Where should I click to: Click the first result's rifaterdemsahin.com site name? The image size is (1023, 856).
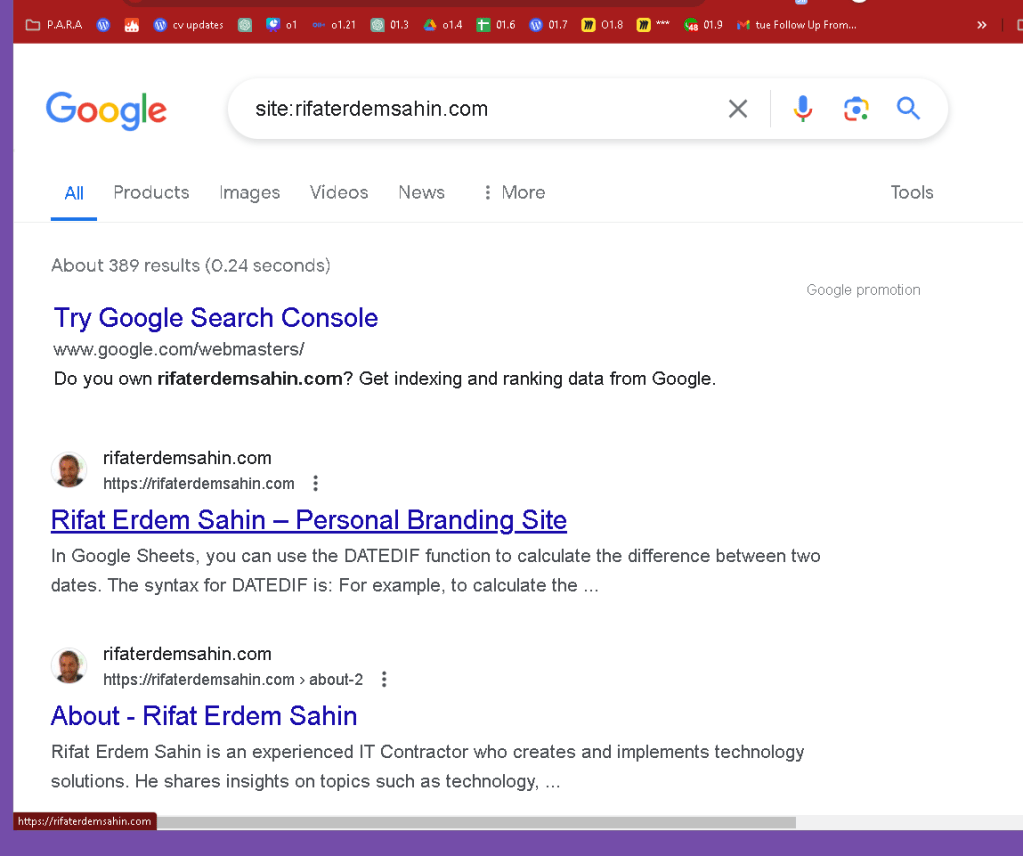187,458
